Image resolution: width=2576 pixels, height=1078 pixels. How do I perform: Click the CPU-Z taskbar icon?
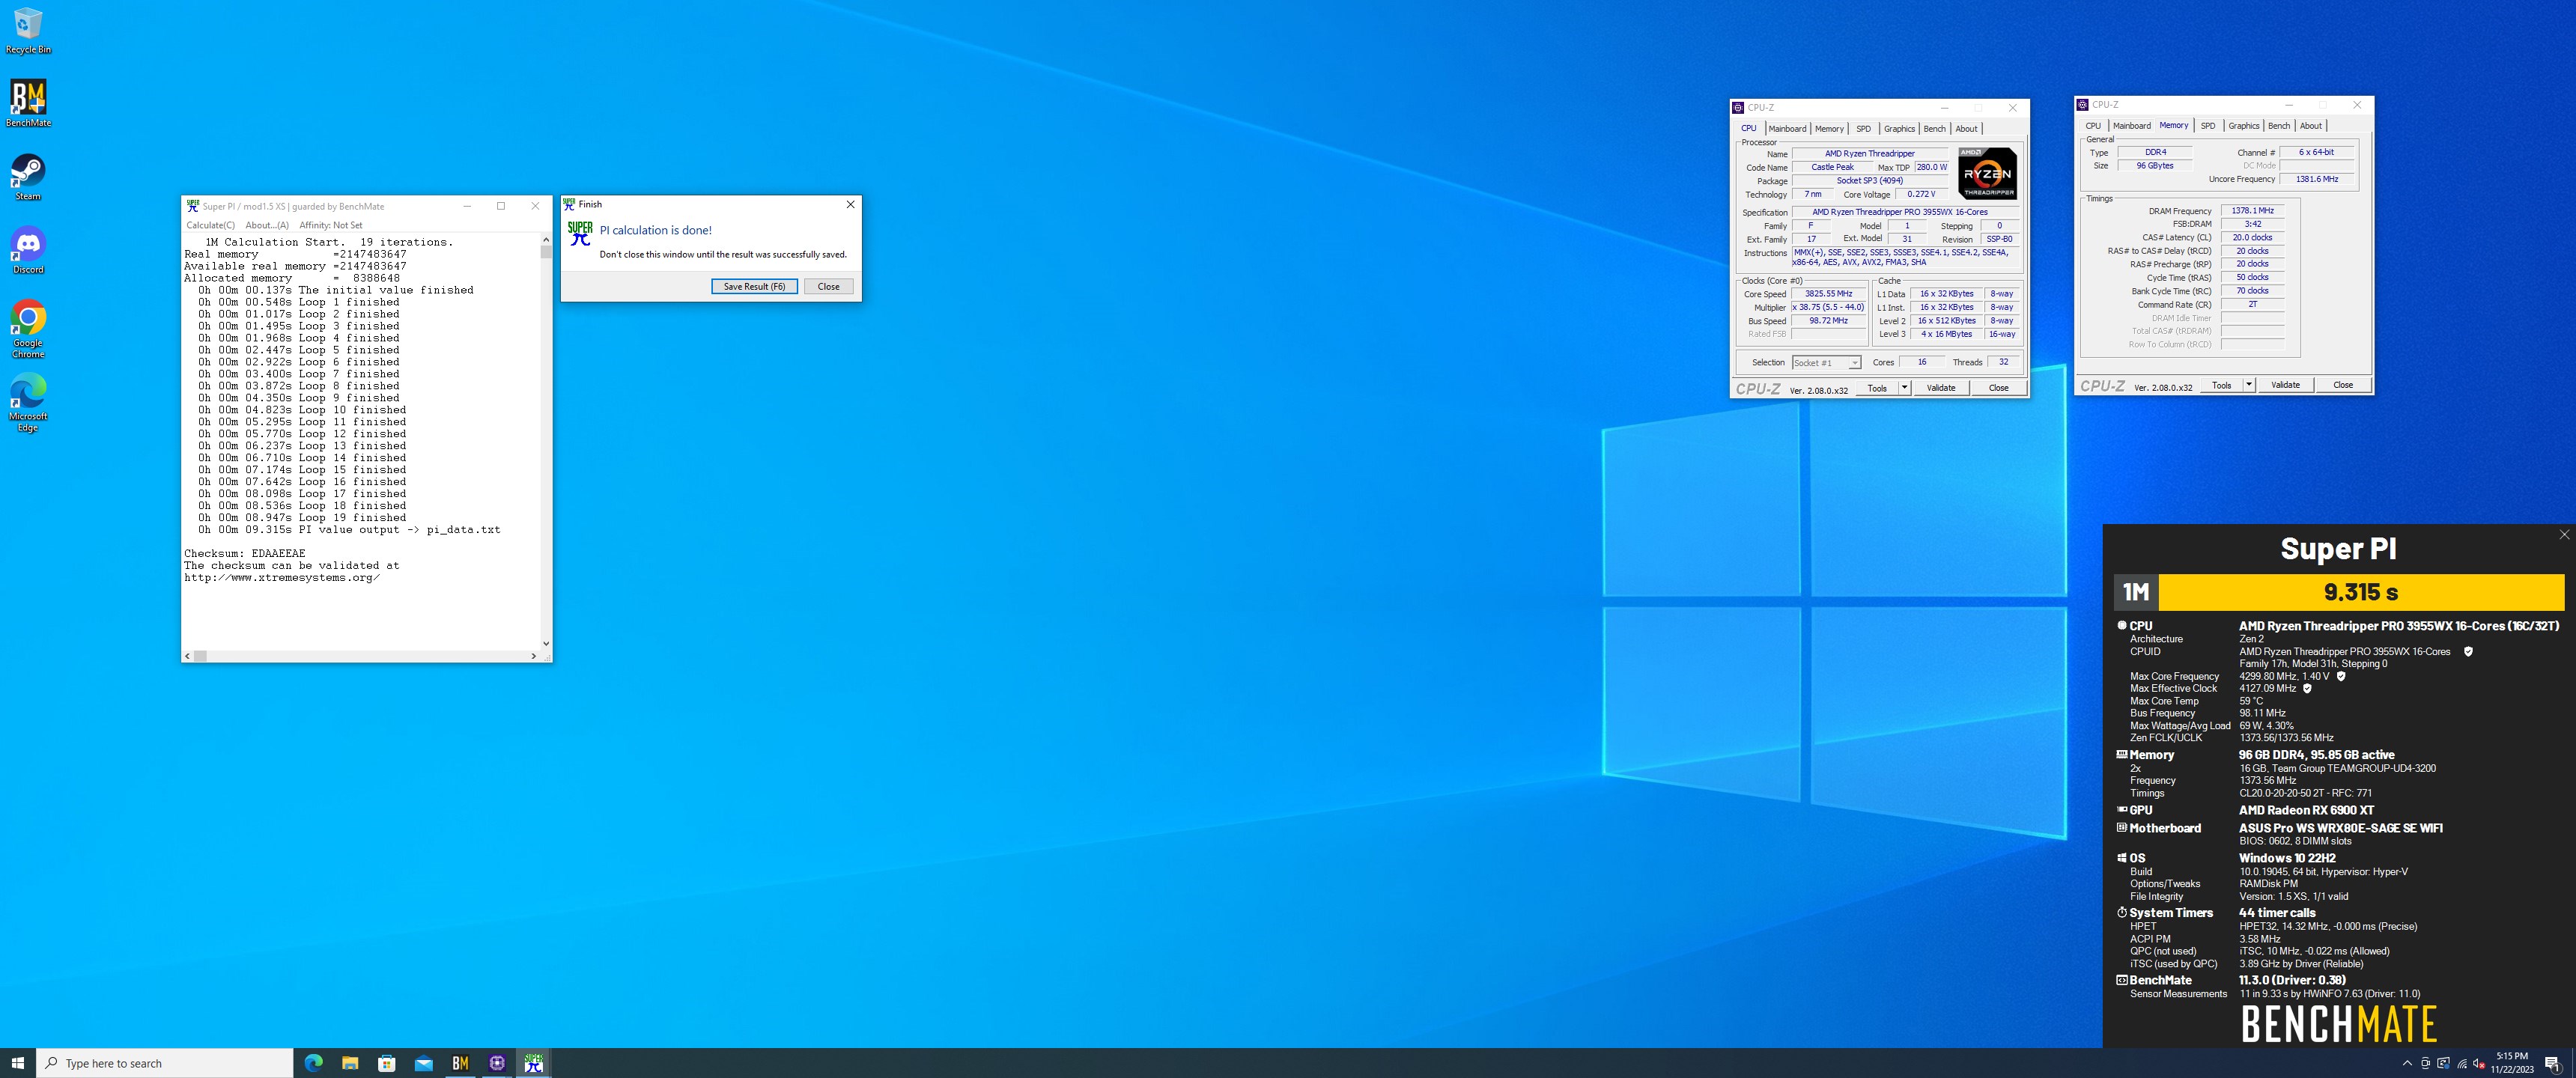(497, 1063)
